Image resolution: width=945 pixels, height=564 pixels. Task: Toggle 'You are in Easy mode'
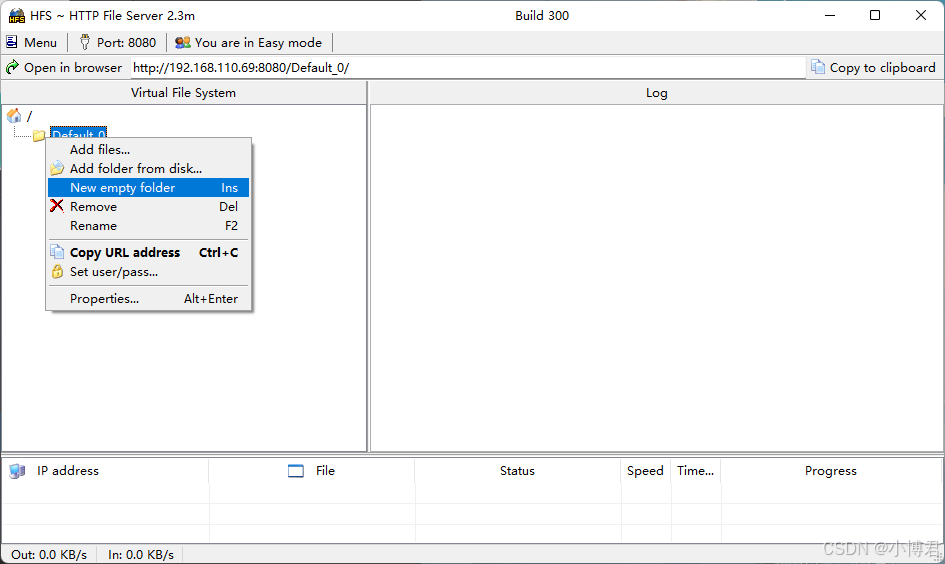pos(248,42)
